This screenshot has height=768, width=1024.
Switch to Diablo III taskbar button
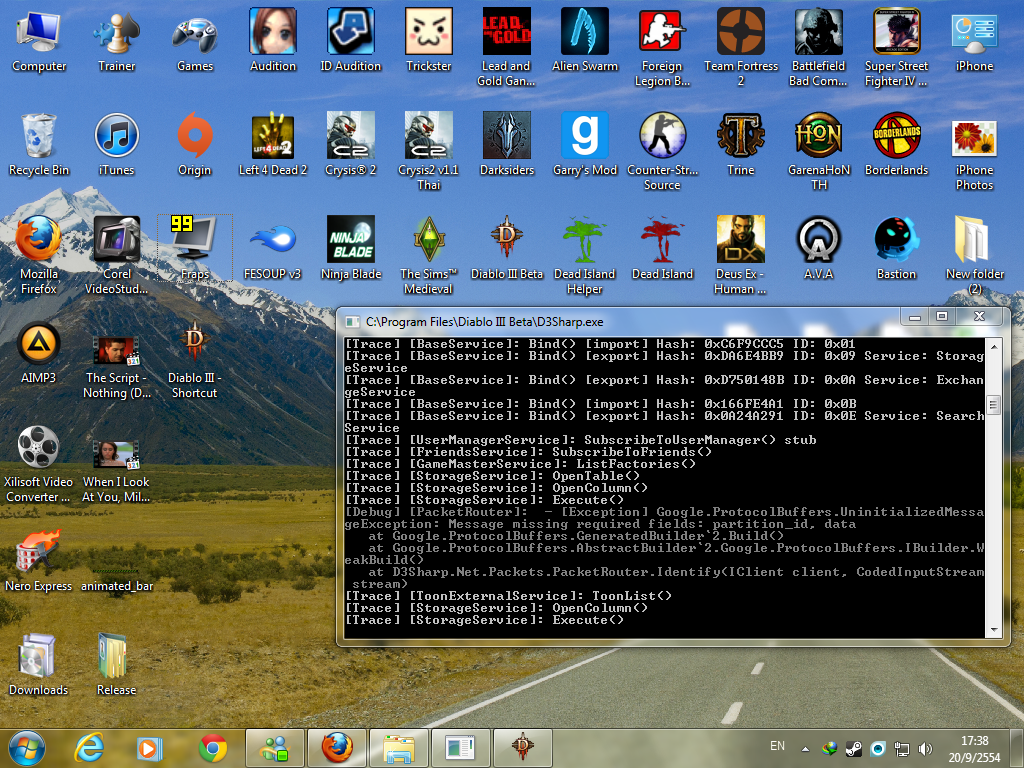pos(523,748)
